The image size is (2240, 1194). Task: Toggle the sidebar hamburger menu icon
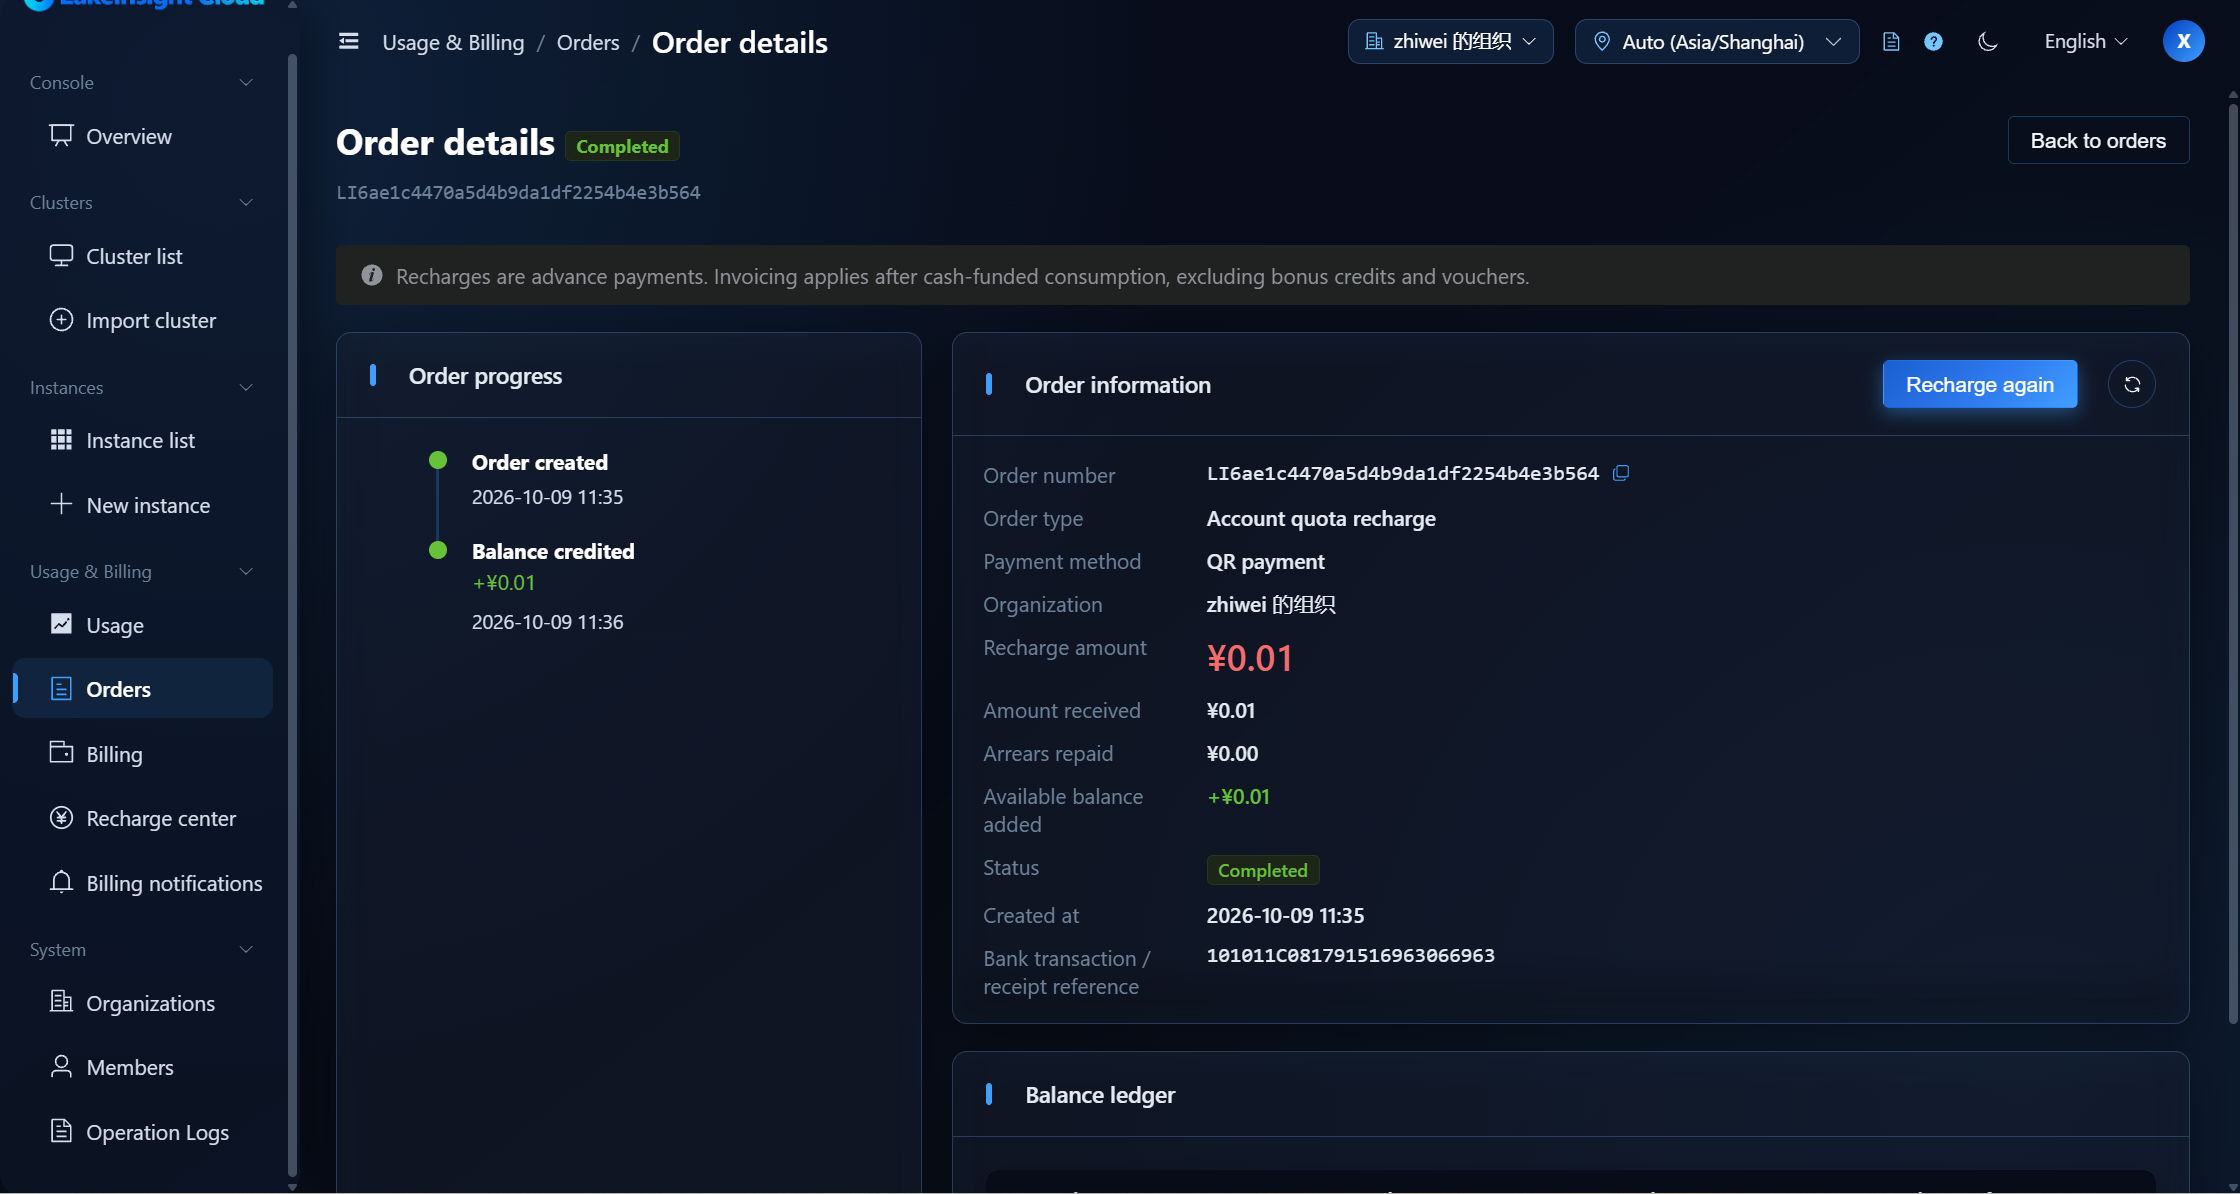point(349,41)
